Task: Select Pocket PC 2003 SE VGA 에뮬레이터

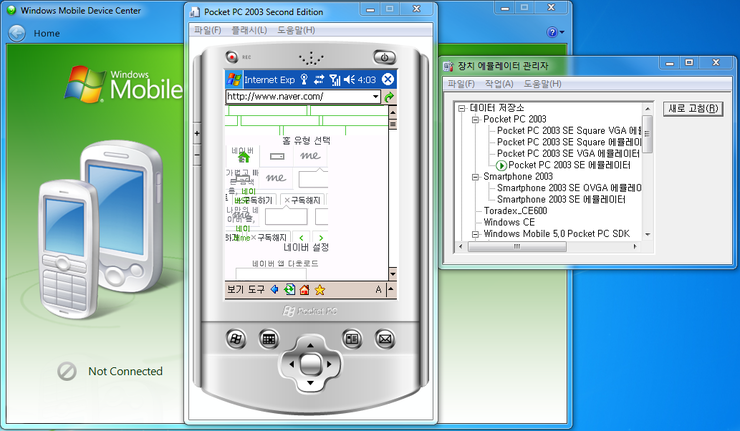Action: pos(568,154)
